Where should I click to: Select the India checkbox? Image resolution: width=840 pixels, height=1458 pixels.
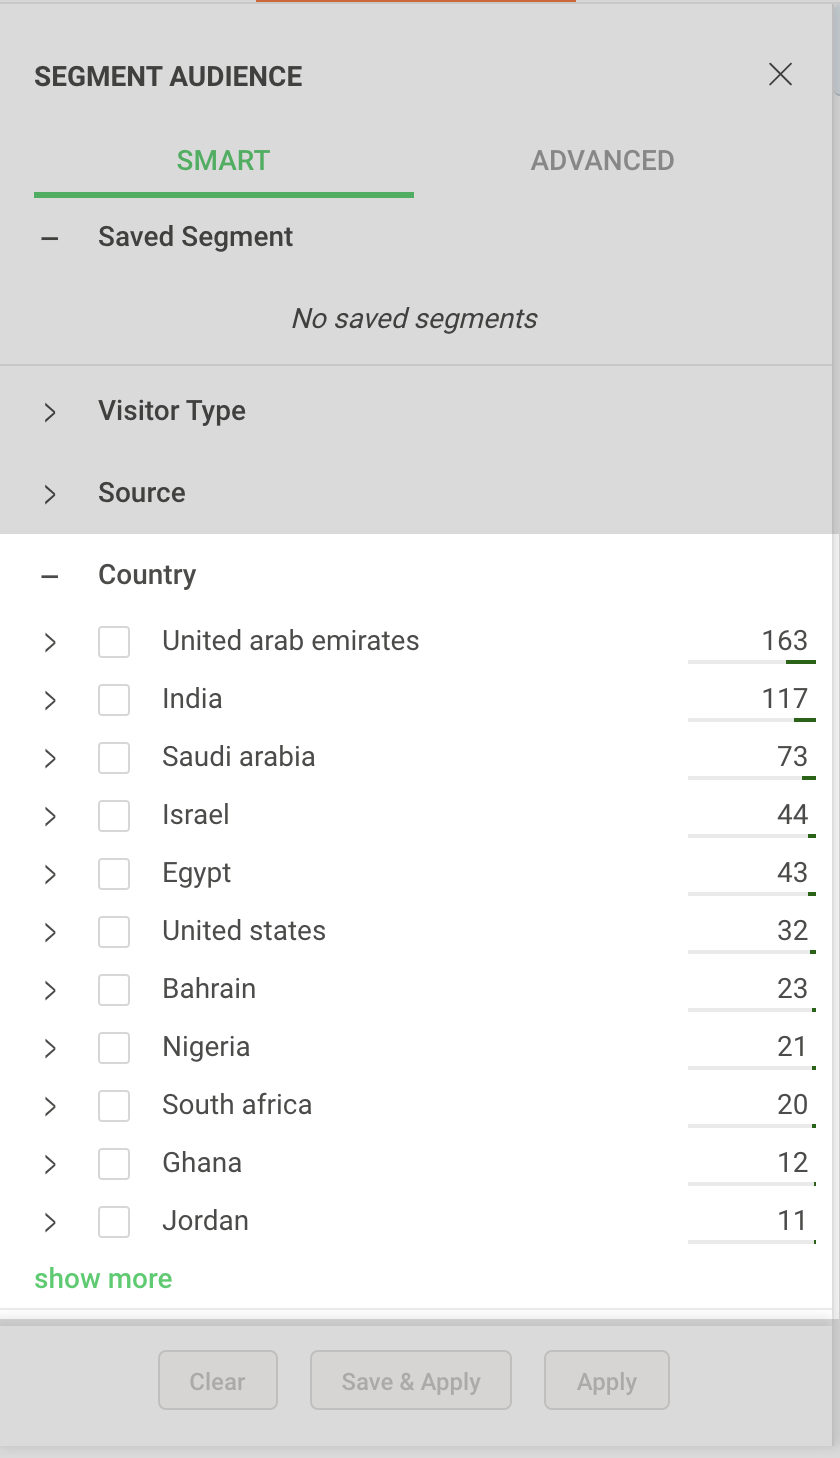pos(114,700)
